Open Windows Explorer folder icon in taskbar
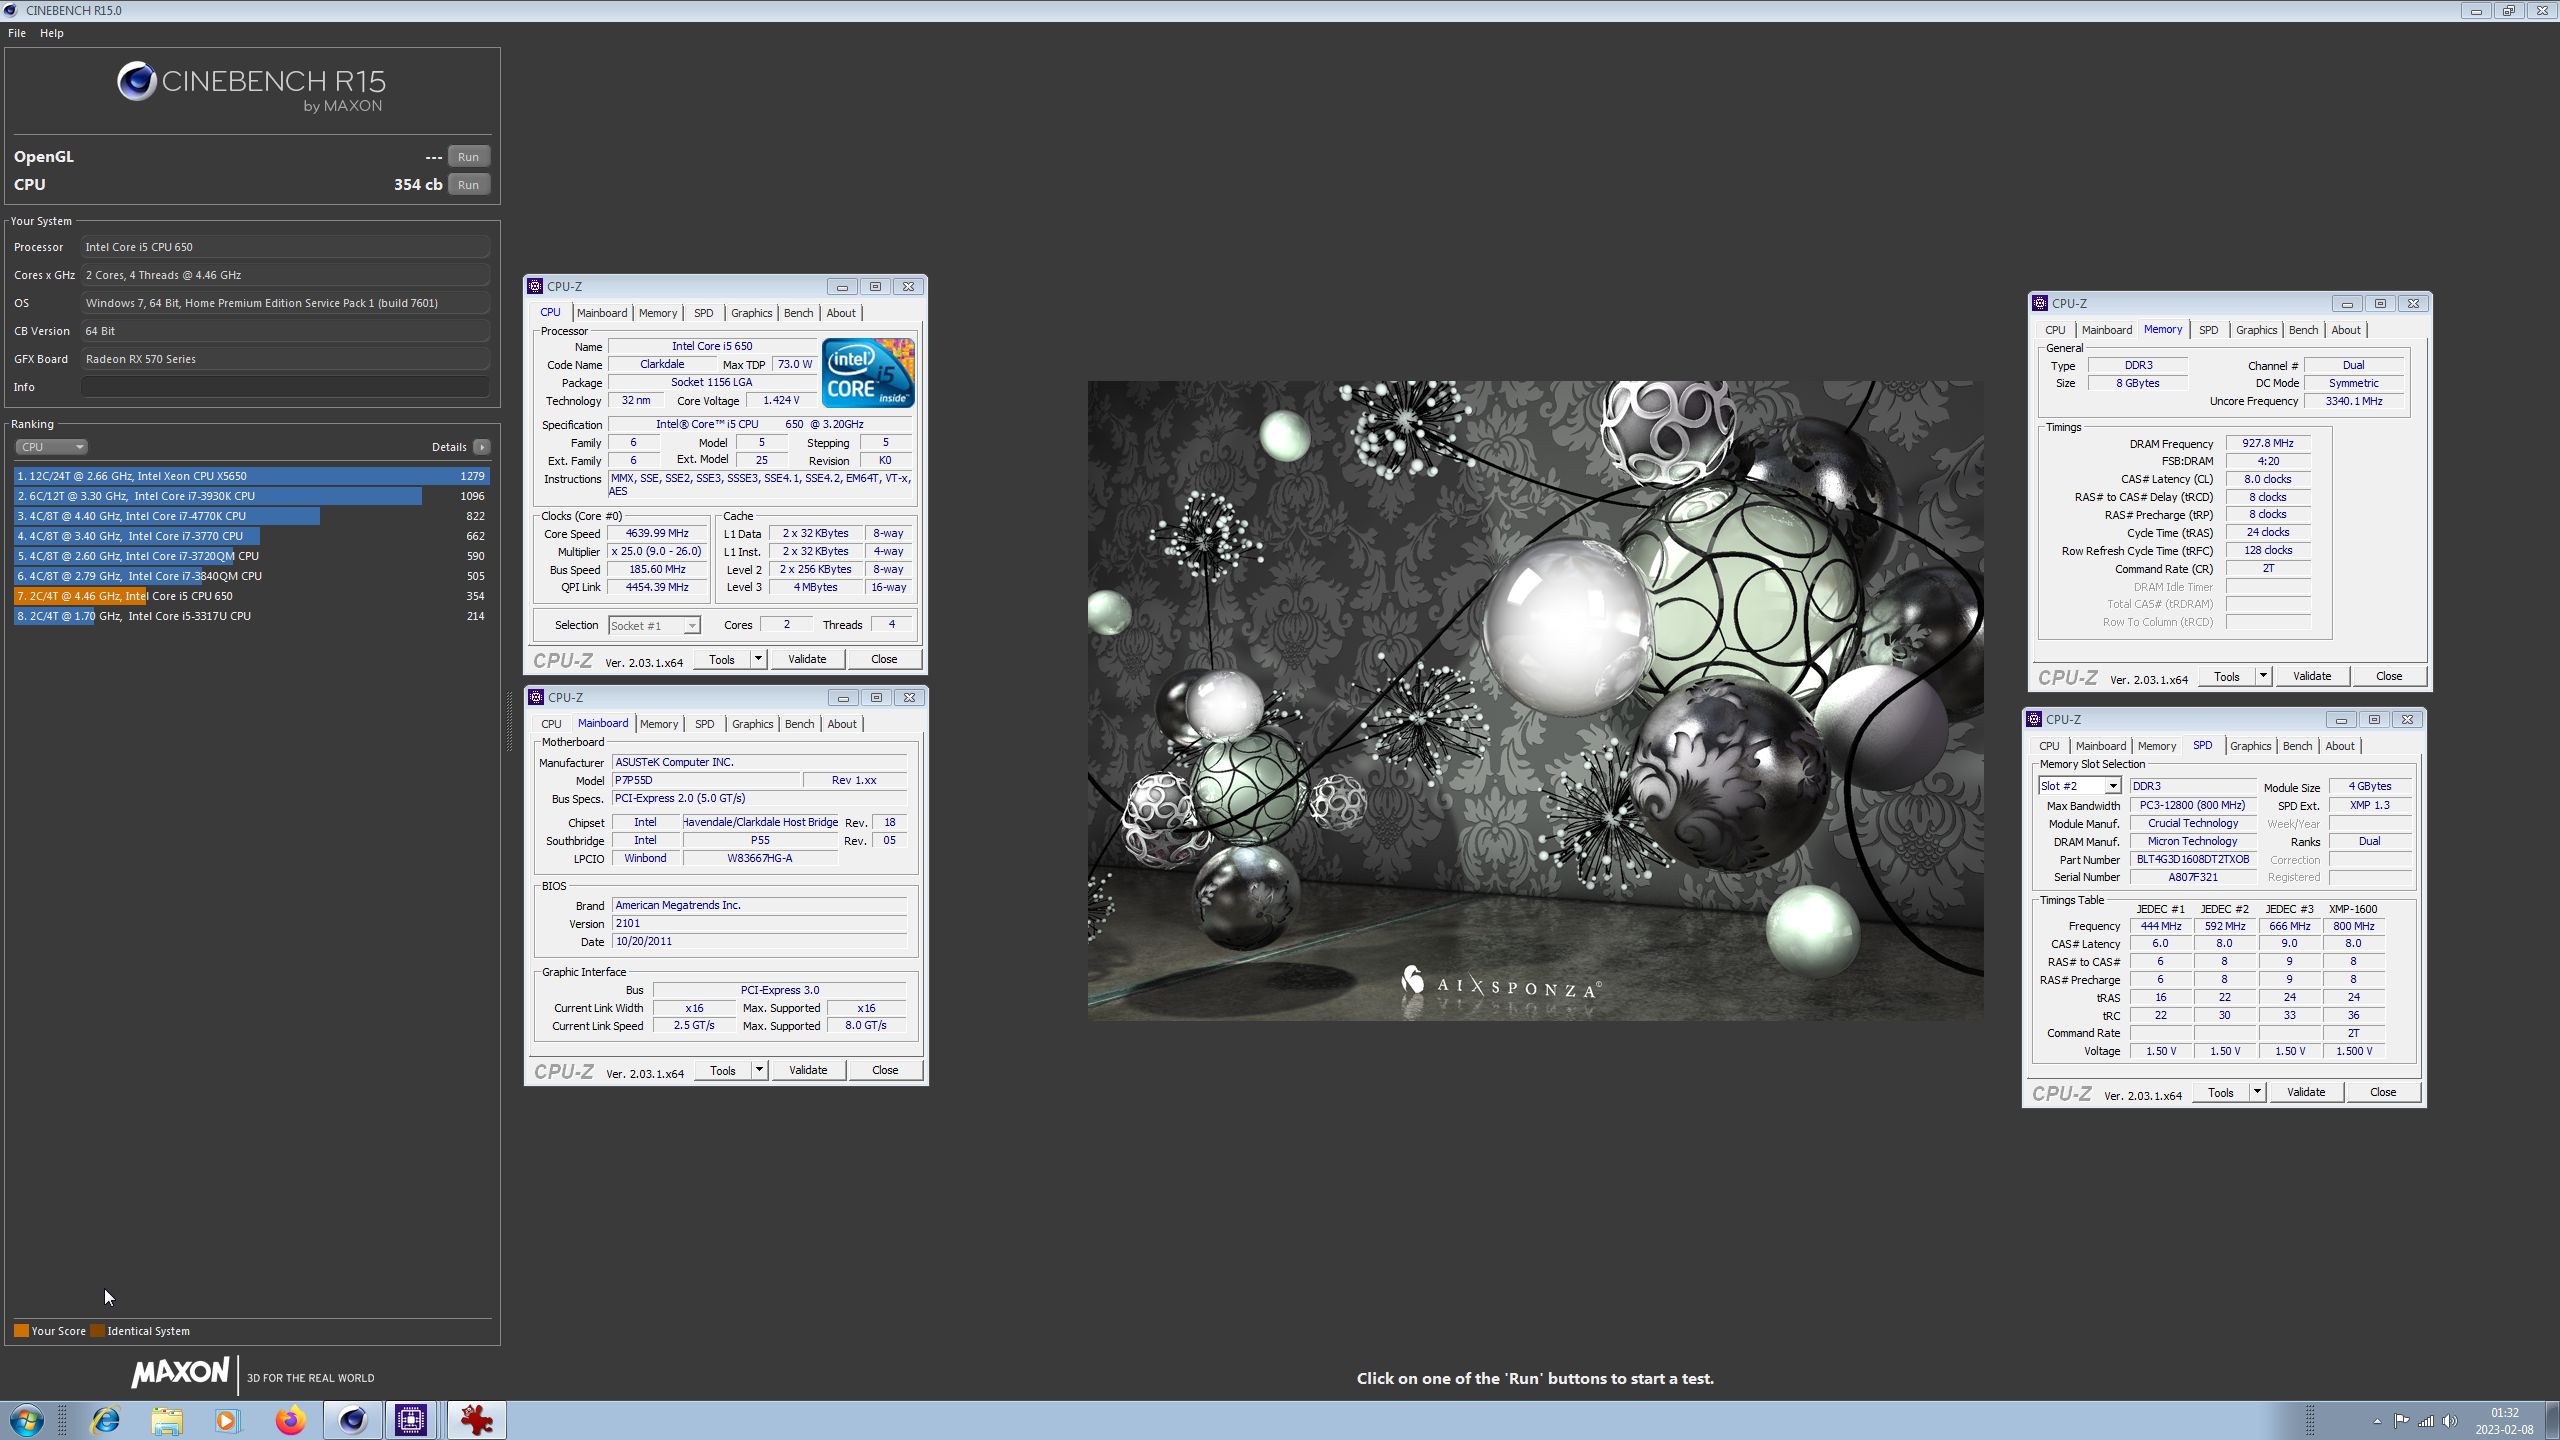The width and height of the screenshot is (2560, 1440). coord(167,1420)
